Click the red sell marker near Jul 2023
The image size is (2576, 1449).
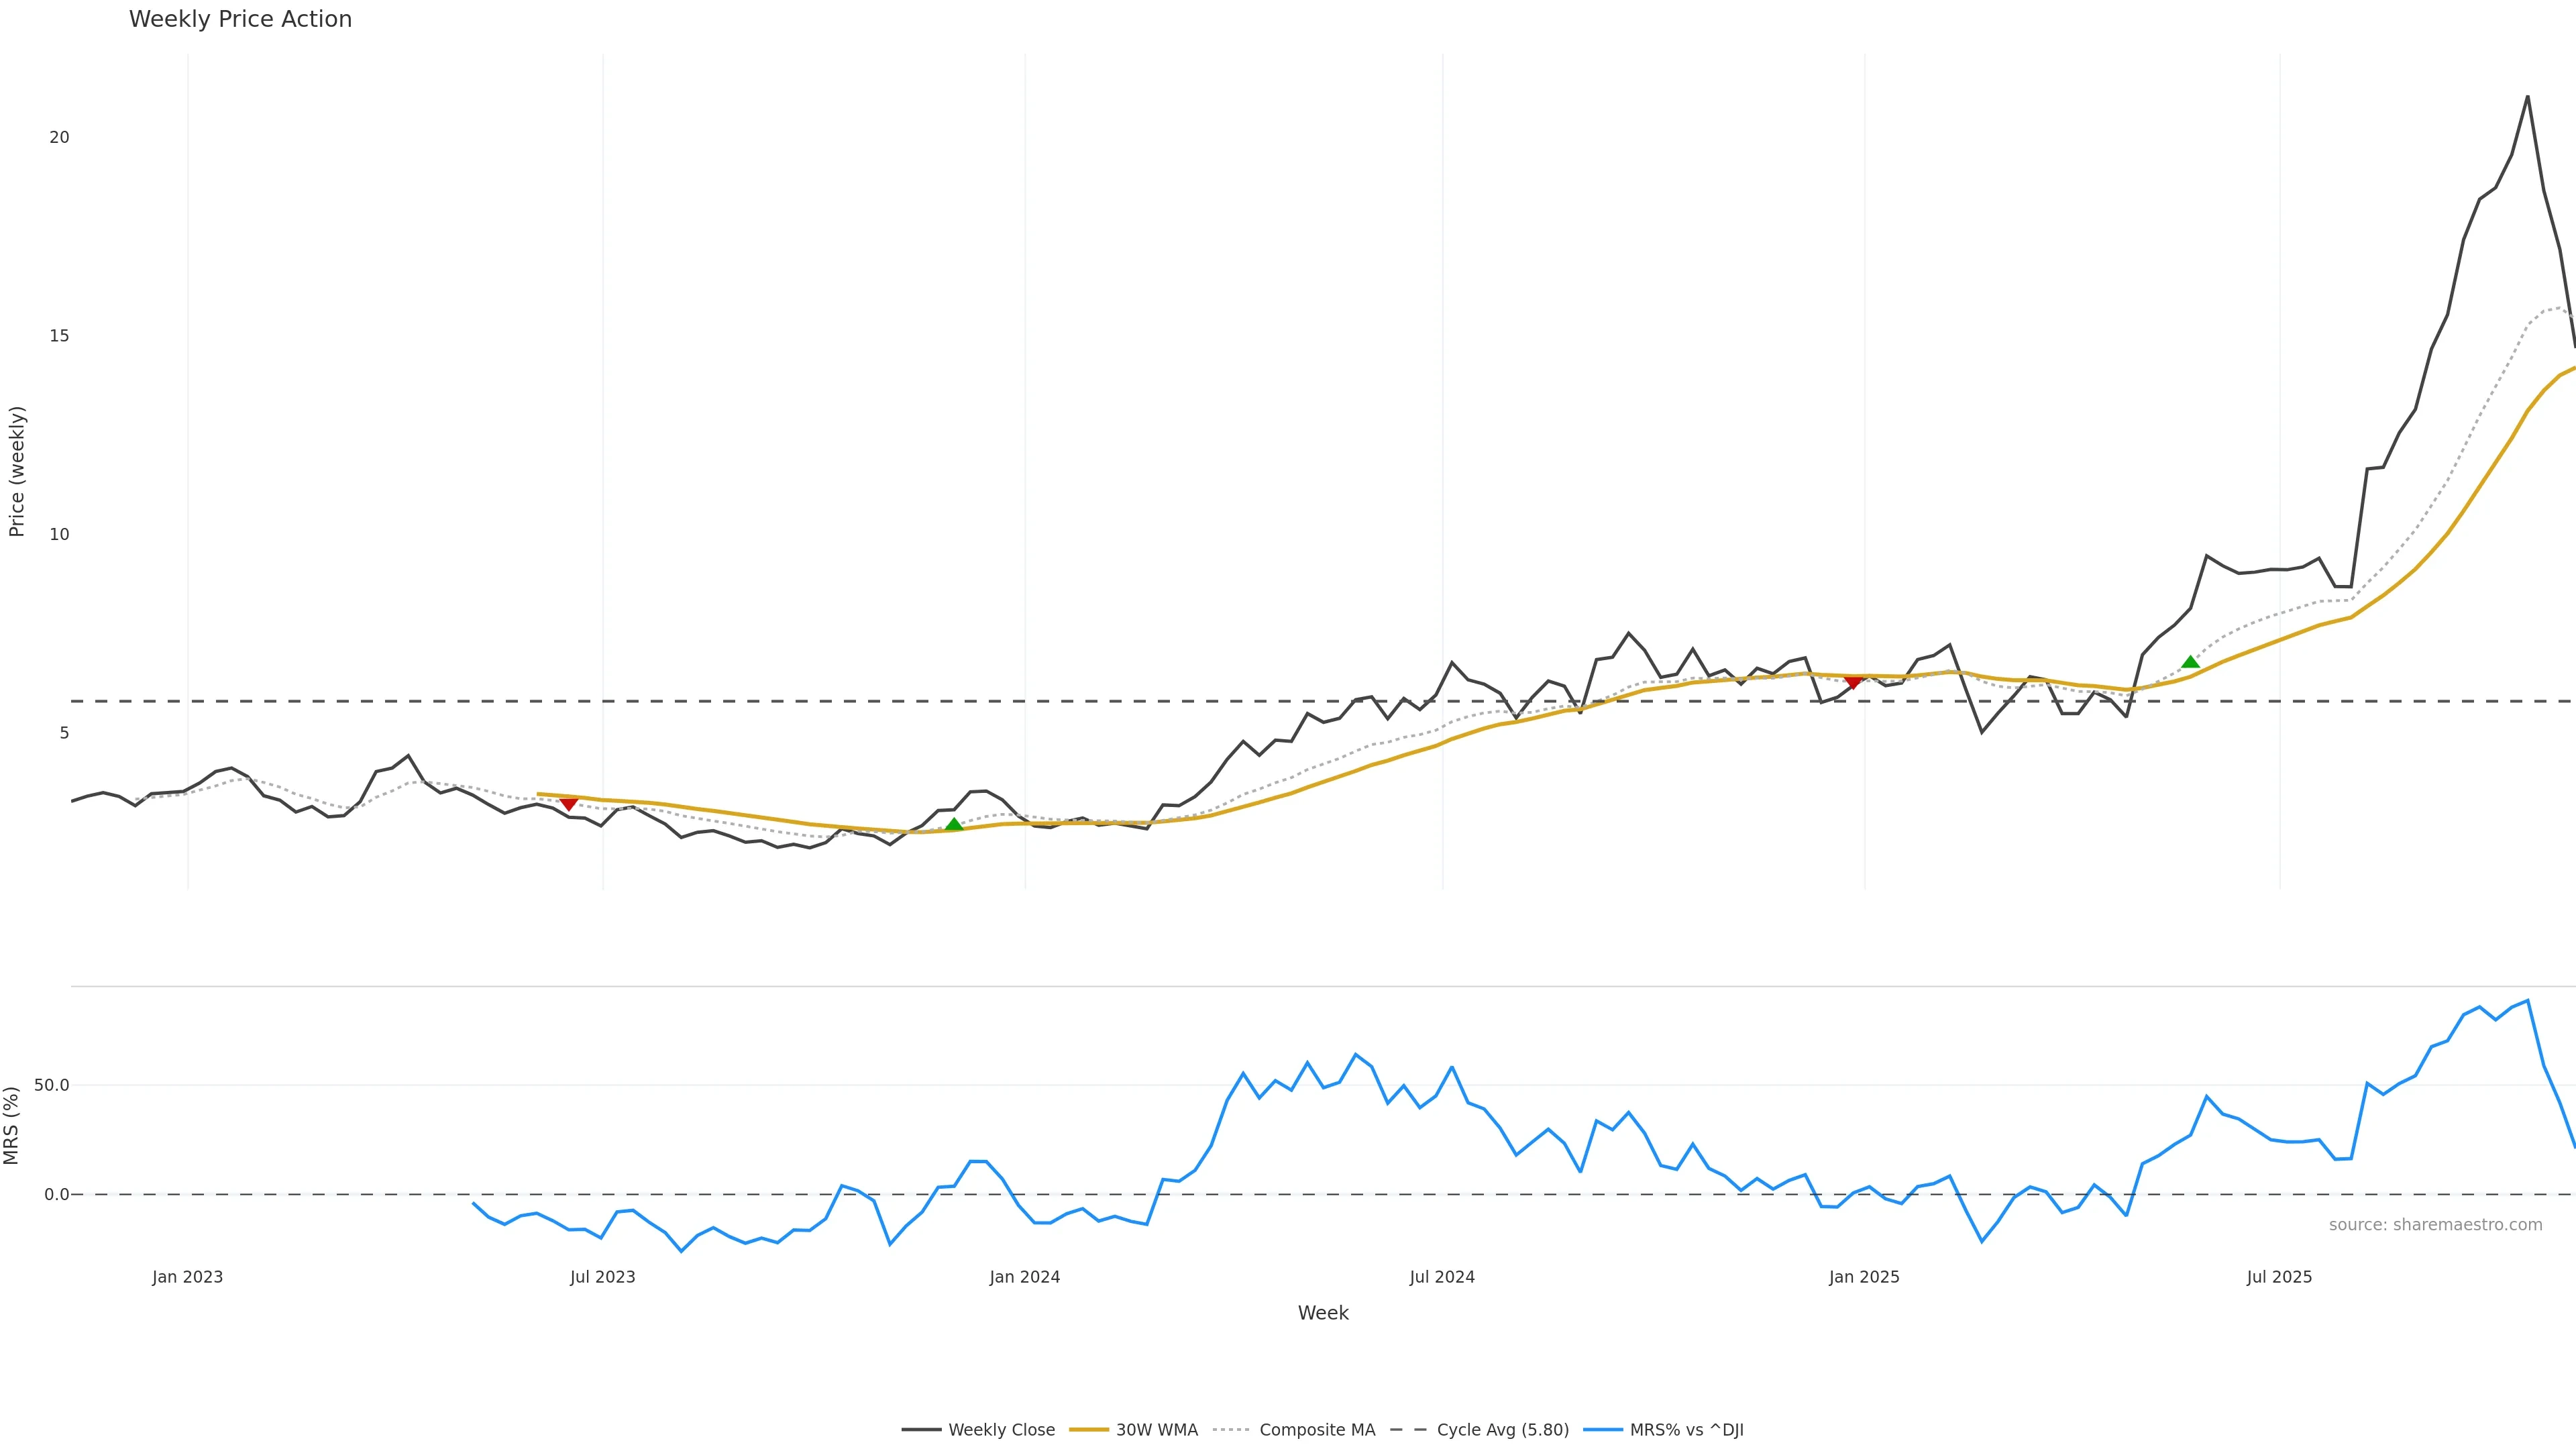tap(569, 804)
